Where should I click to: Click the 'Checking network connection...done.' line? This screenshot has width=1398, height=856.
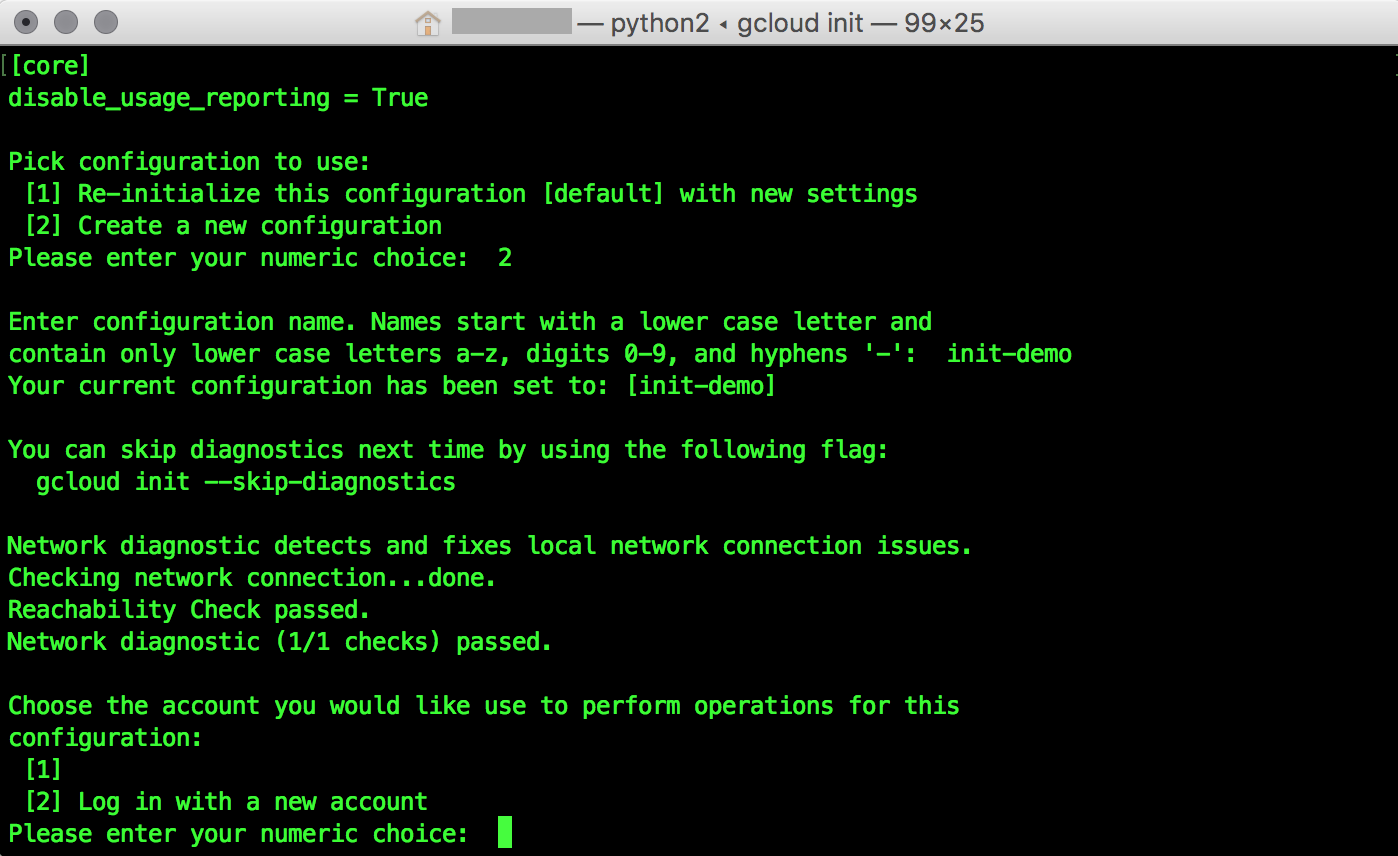pos(252,577)
